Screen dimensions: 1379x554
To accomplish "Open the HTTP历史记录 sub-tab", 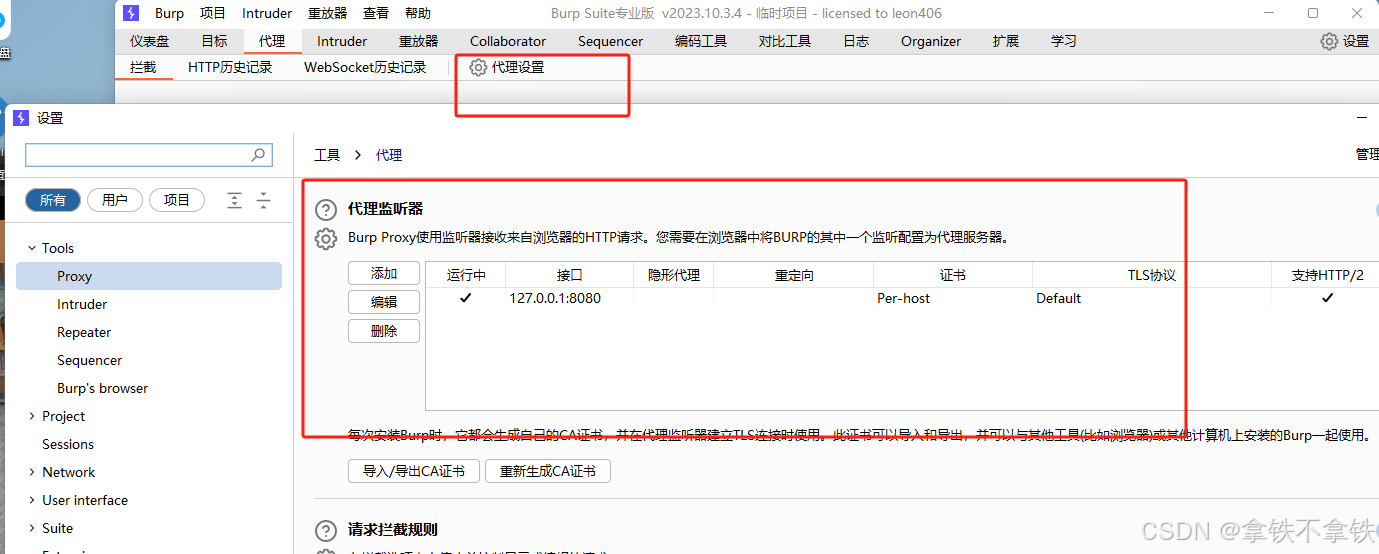I will (230, 67).
